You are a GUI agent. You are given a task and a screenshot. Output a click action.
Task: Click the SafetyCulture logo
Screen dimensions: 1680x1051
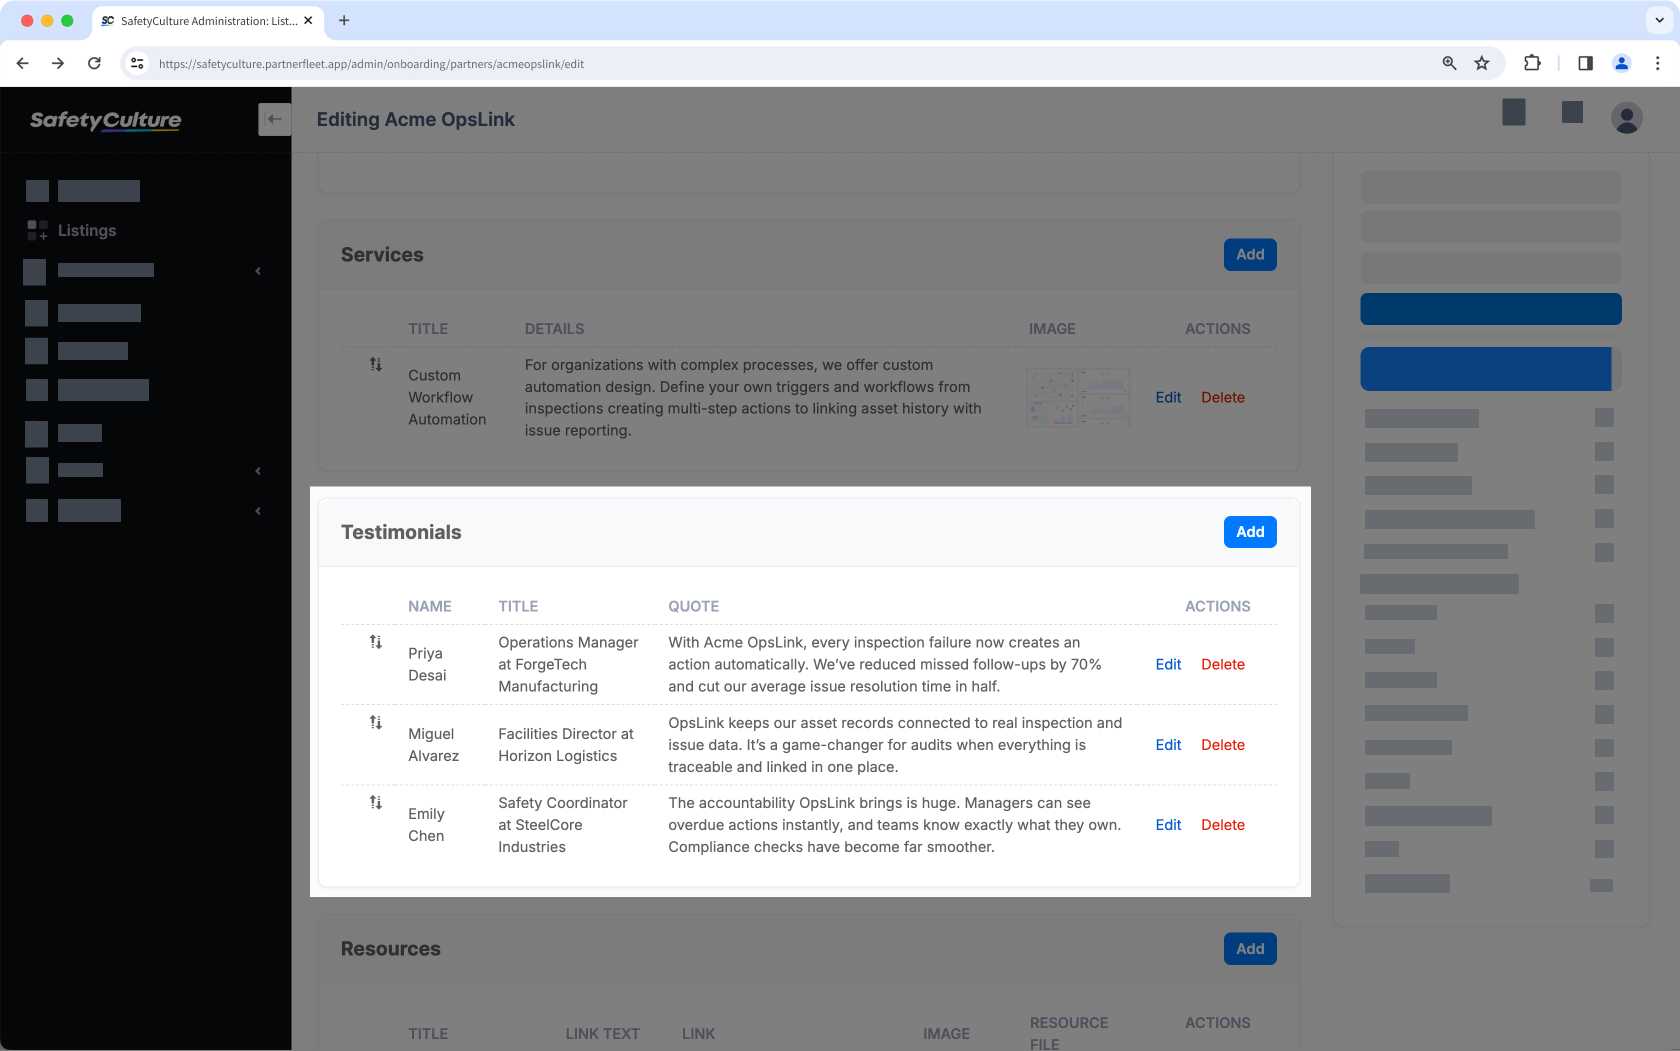tap(105, 120)
